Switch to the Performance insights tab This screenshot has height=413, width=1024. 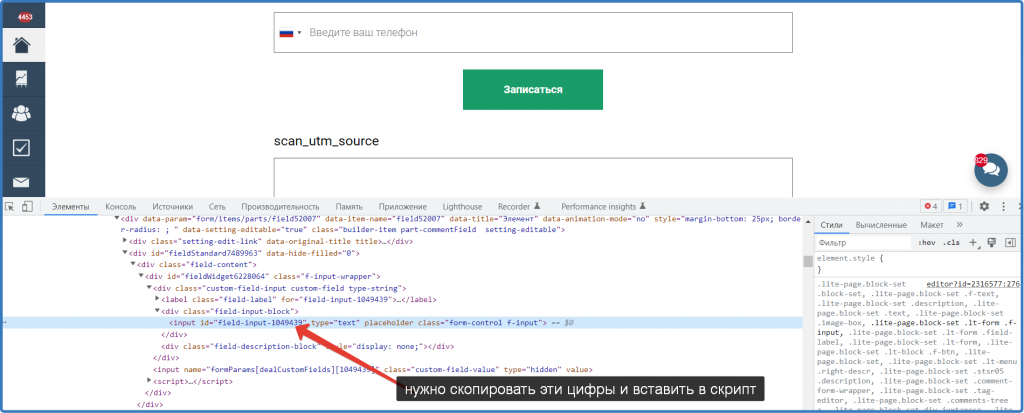(603, 206)
